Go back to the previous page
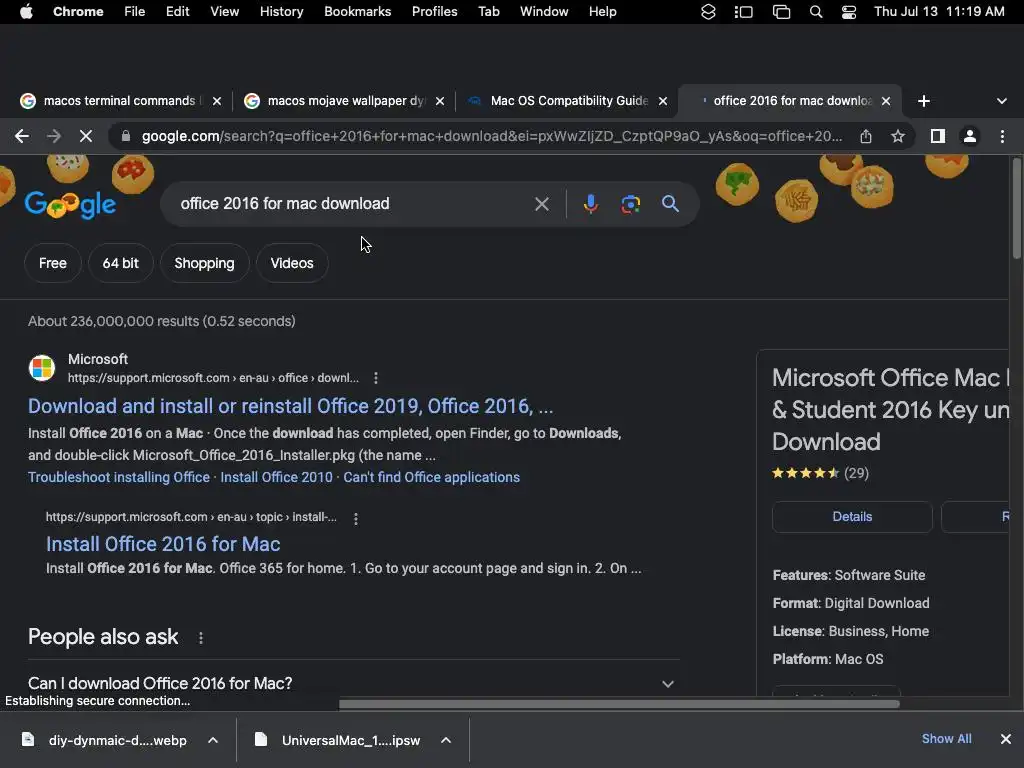Image resolution: width=1024 pixels, height=768 pixels. 22,136
